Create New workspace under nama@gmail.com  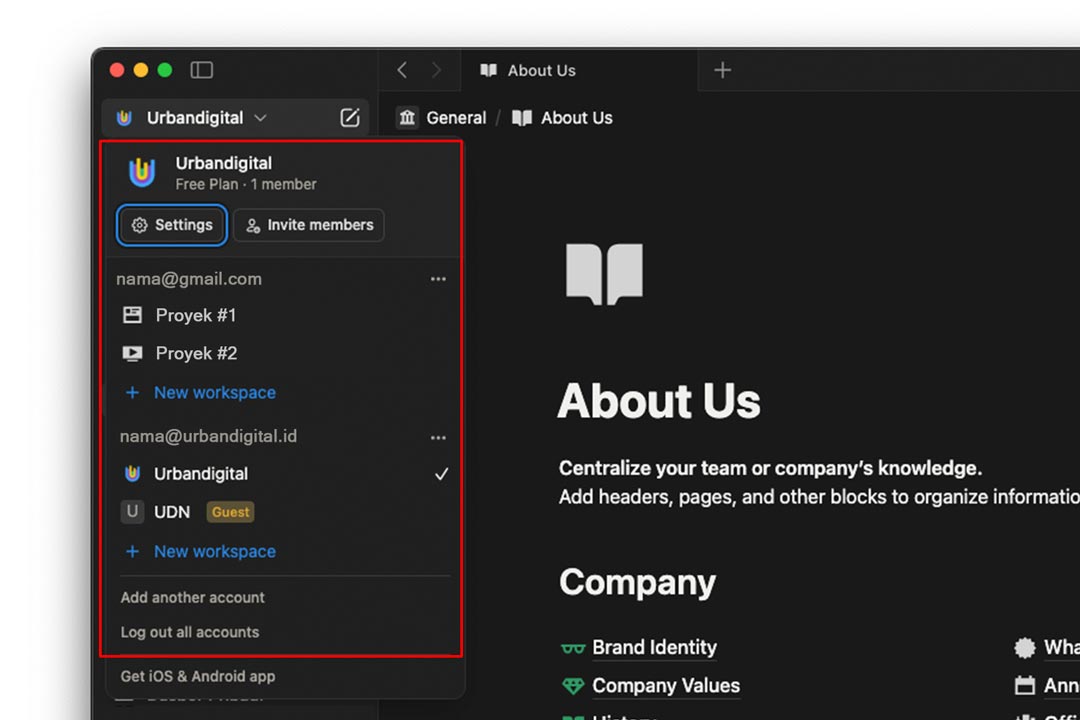pyautogui.click(x=214, y=393)
